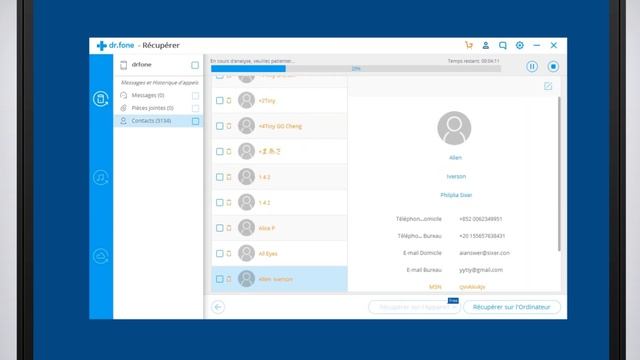Click the MSN field label

click(435, 287)
